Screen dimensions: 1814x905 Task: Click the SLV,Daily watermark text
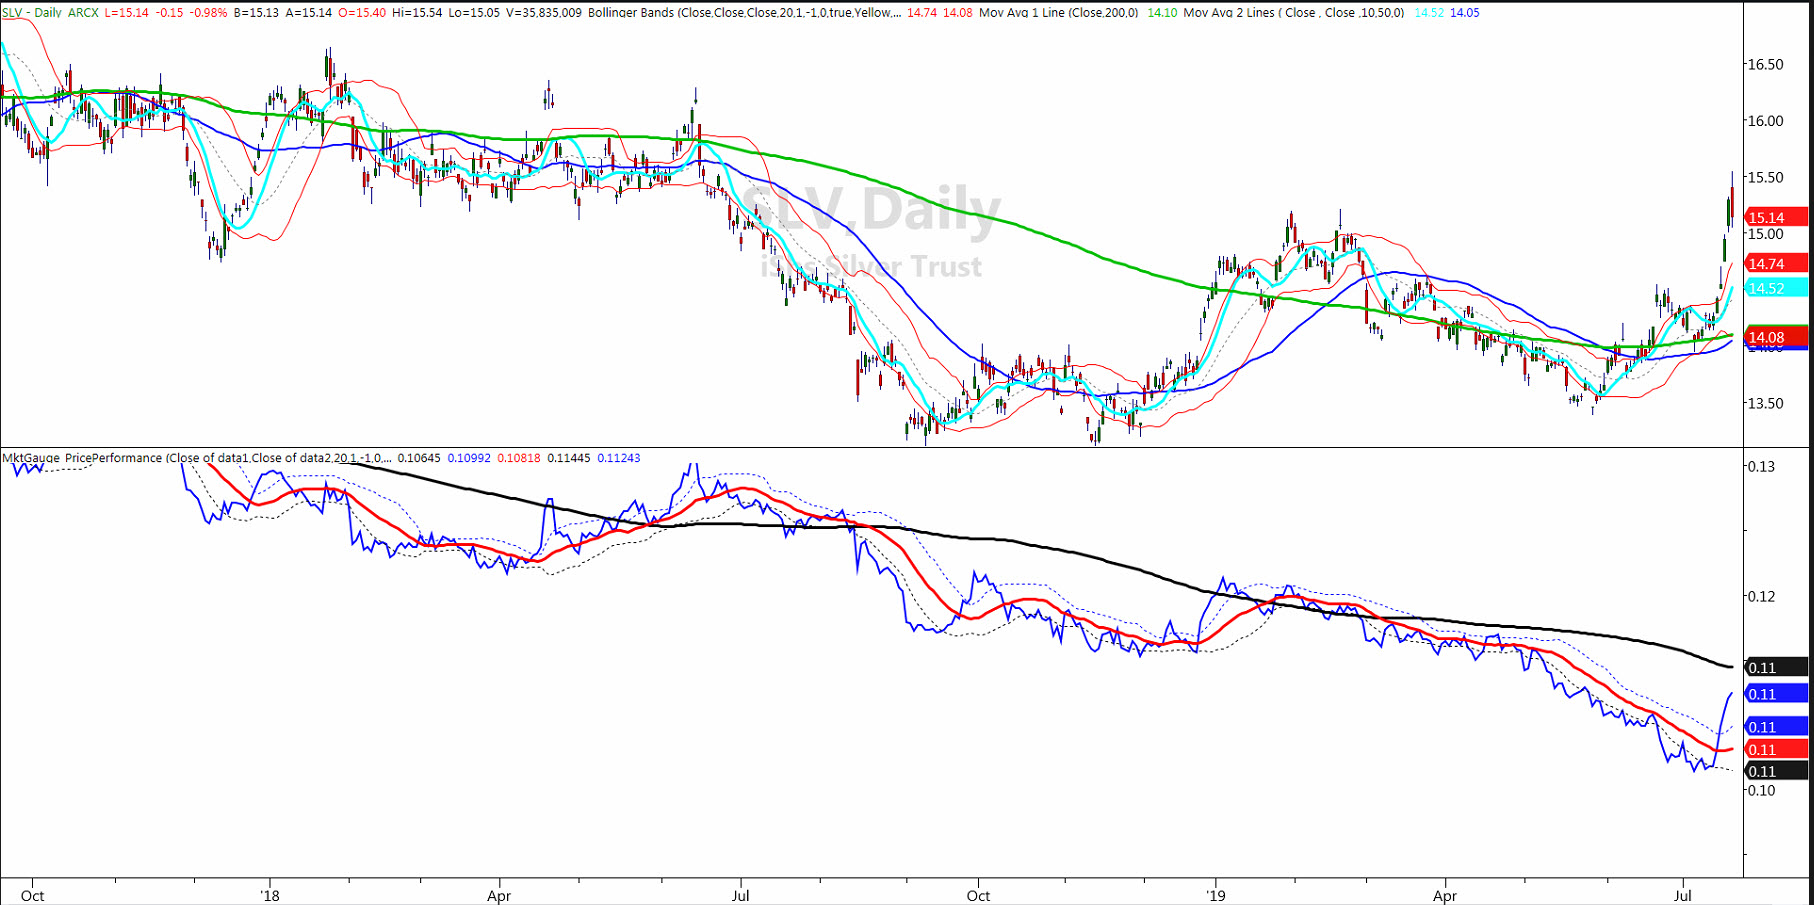click(869, 210)
